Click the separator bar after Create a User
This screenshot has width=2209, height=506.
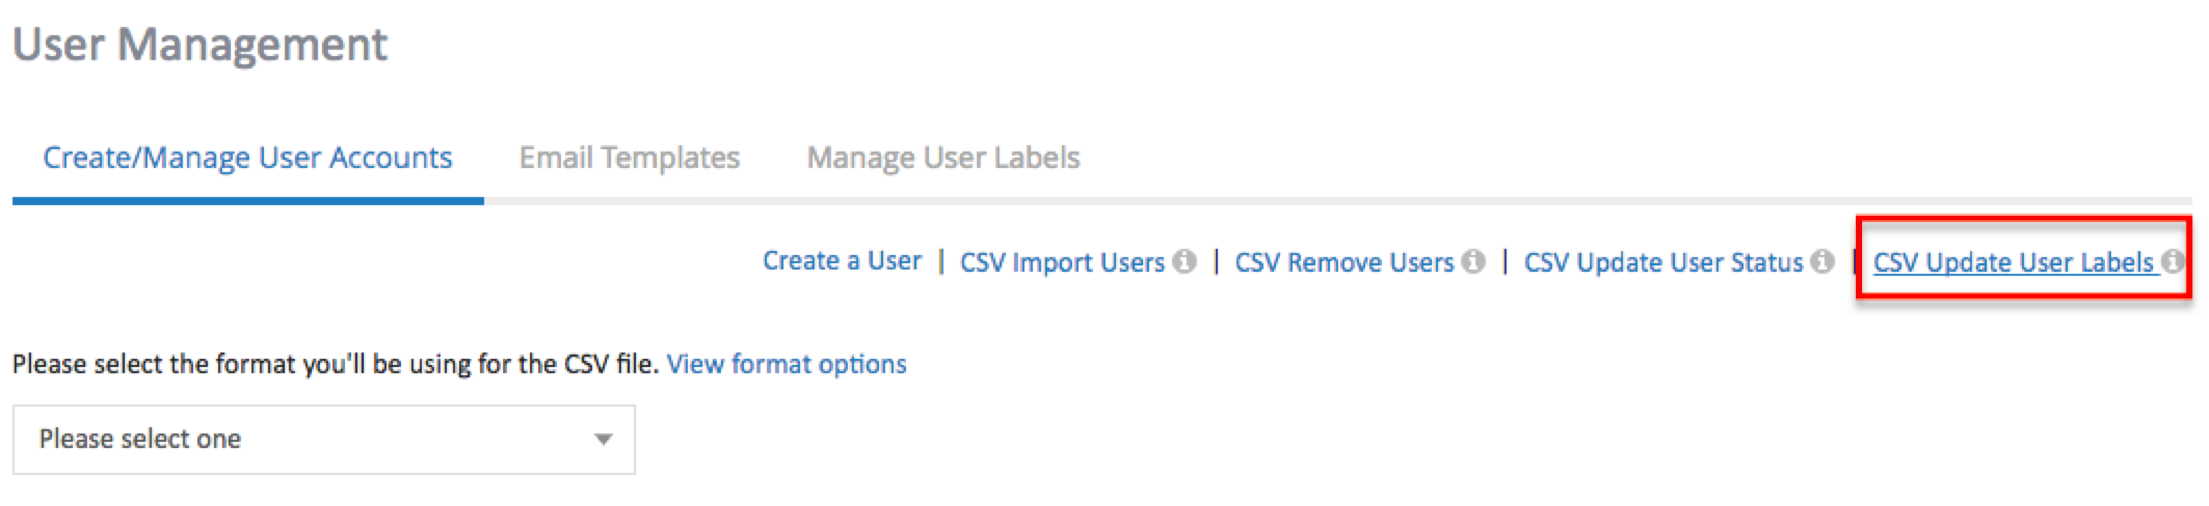click(x=941, y=262)
